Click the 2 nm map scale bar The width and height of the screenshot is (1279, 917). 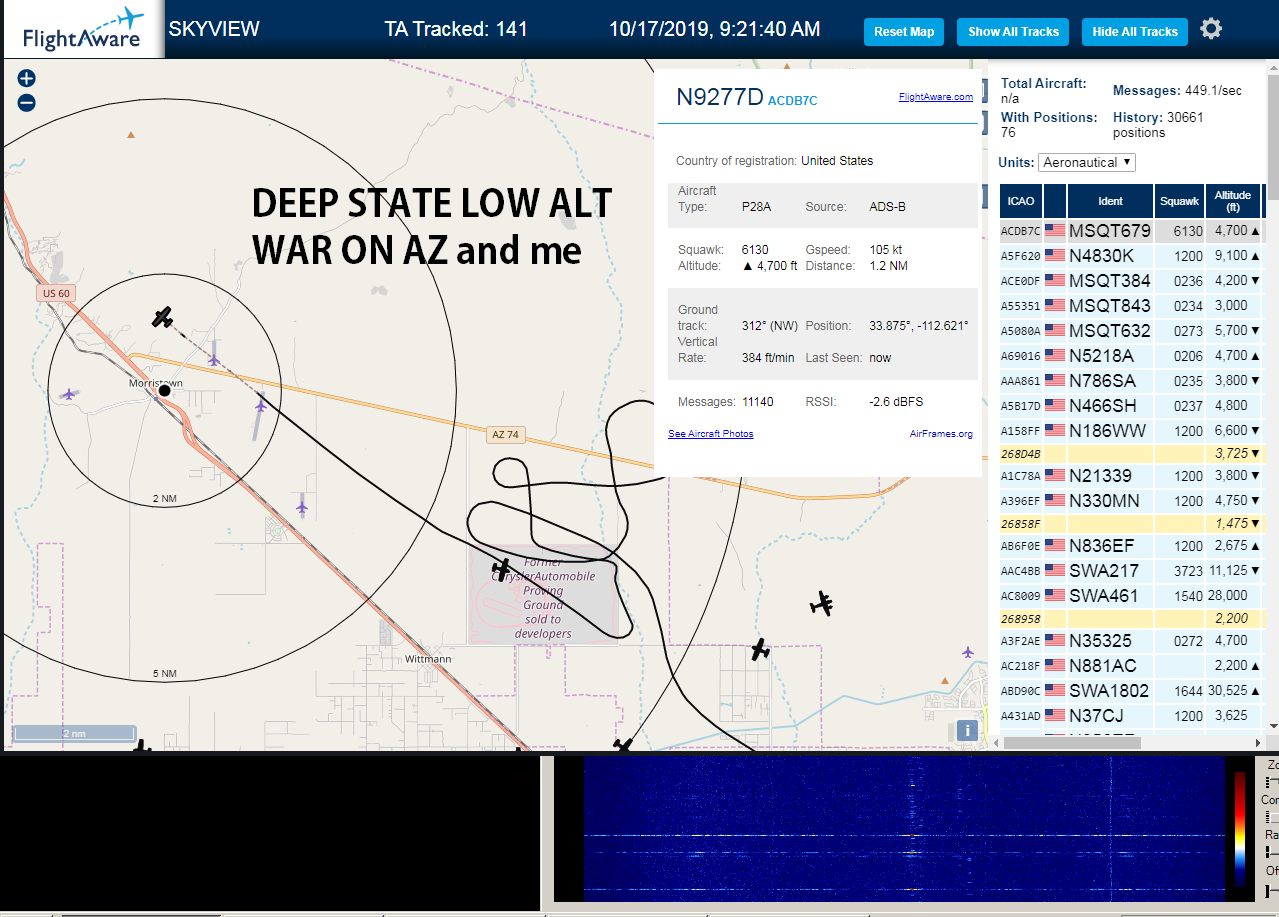(x=74, y=733)
